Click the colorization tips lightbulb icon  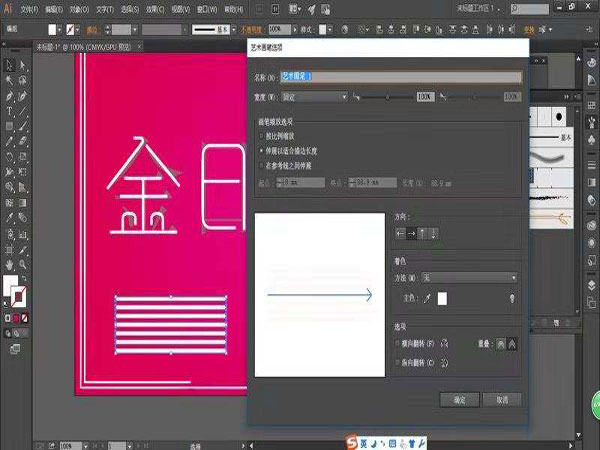pyautogui.click(x=512, y=298)
